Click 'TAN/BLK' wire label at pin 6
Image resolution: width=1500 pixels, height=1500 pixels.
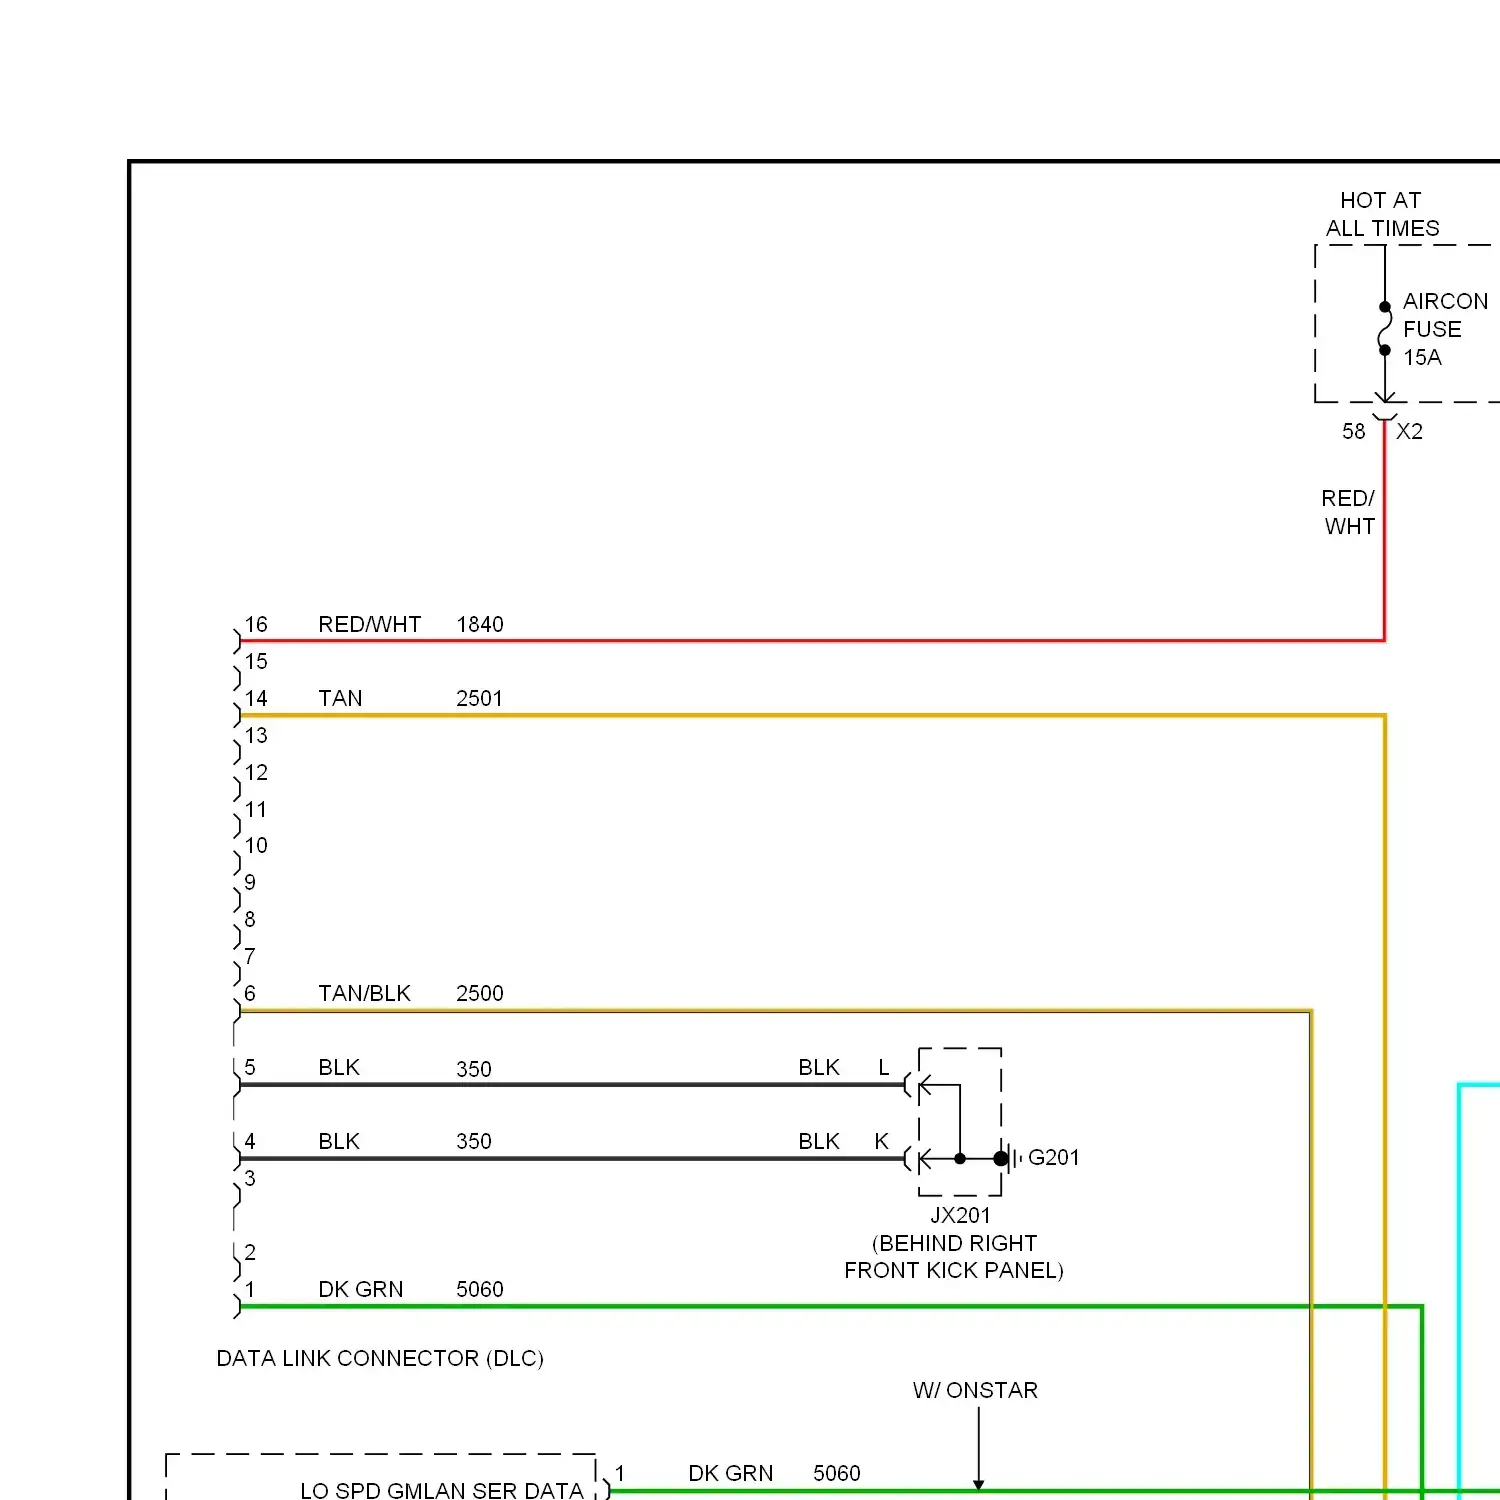364,993
